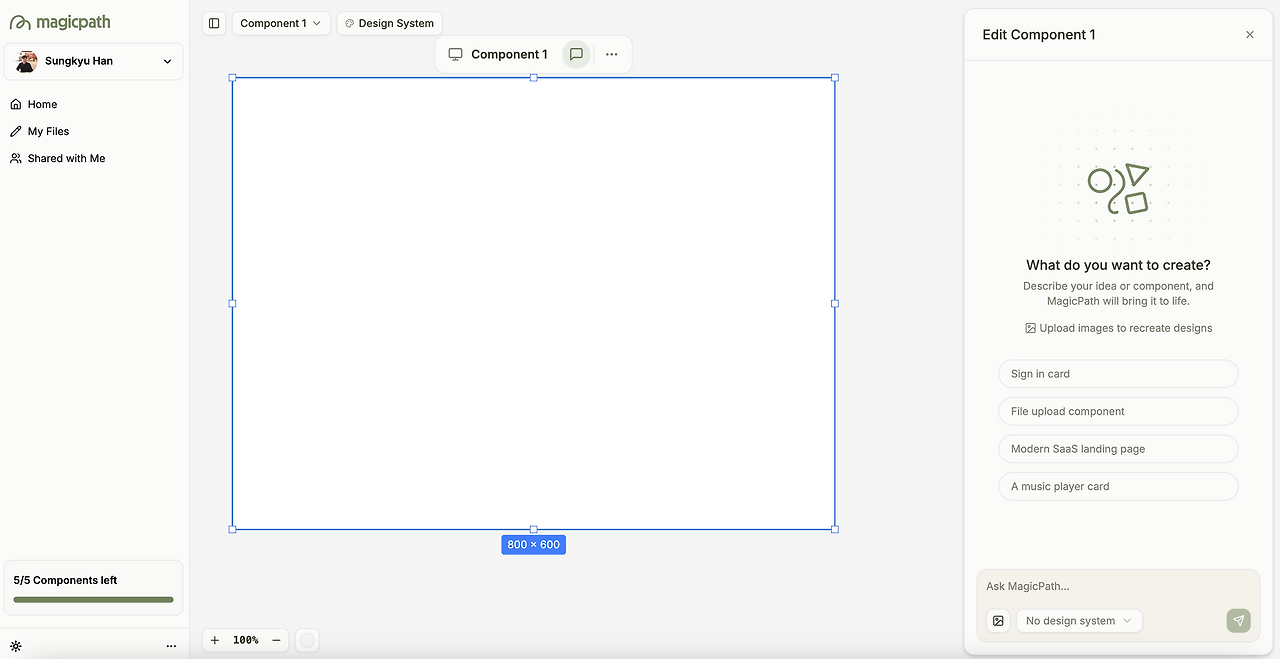Choose the Modern SaaS landing page suggestion
Screen dimensions: 1280x659
tap(1118, 449)
